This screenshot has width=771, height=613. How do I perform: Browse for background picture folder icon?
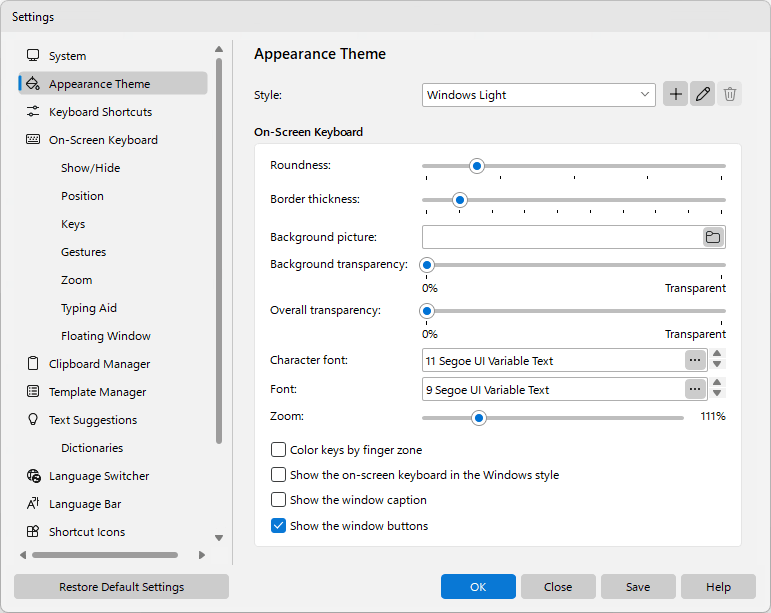point(713,237)
